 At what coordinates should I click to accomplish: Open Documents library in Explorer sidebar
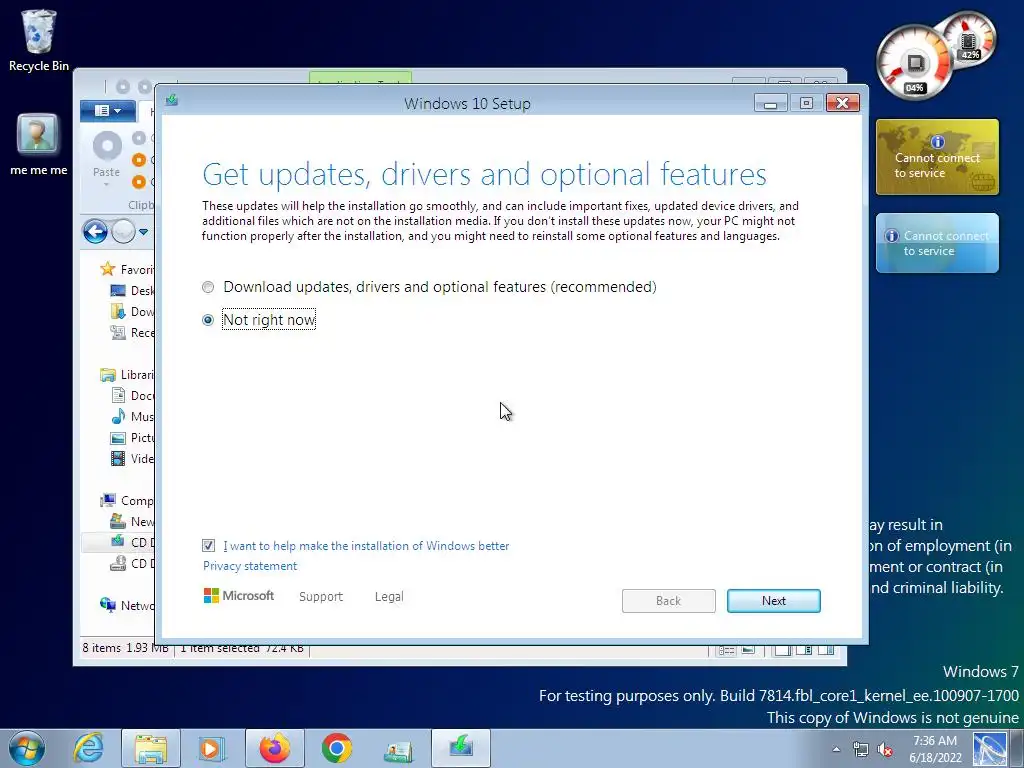click(x=133, y=396)
